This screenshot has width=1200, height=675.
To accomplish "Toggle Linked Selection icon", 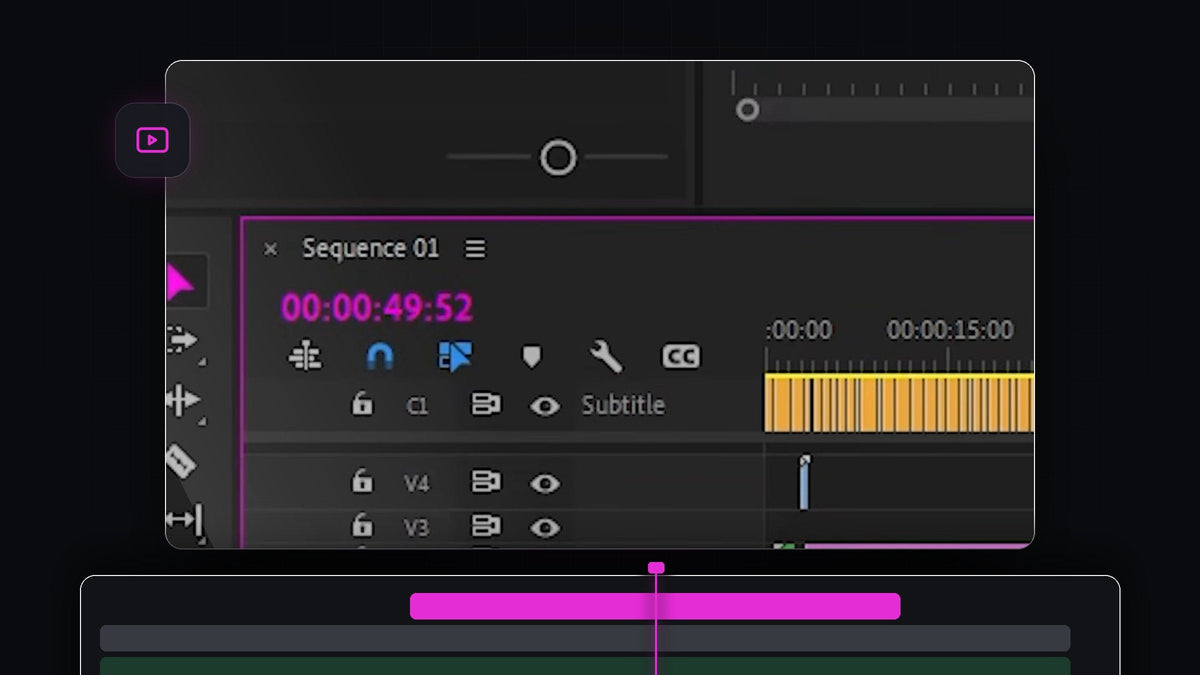I will 455,356.
